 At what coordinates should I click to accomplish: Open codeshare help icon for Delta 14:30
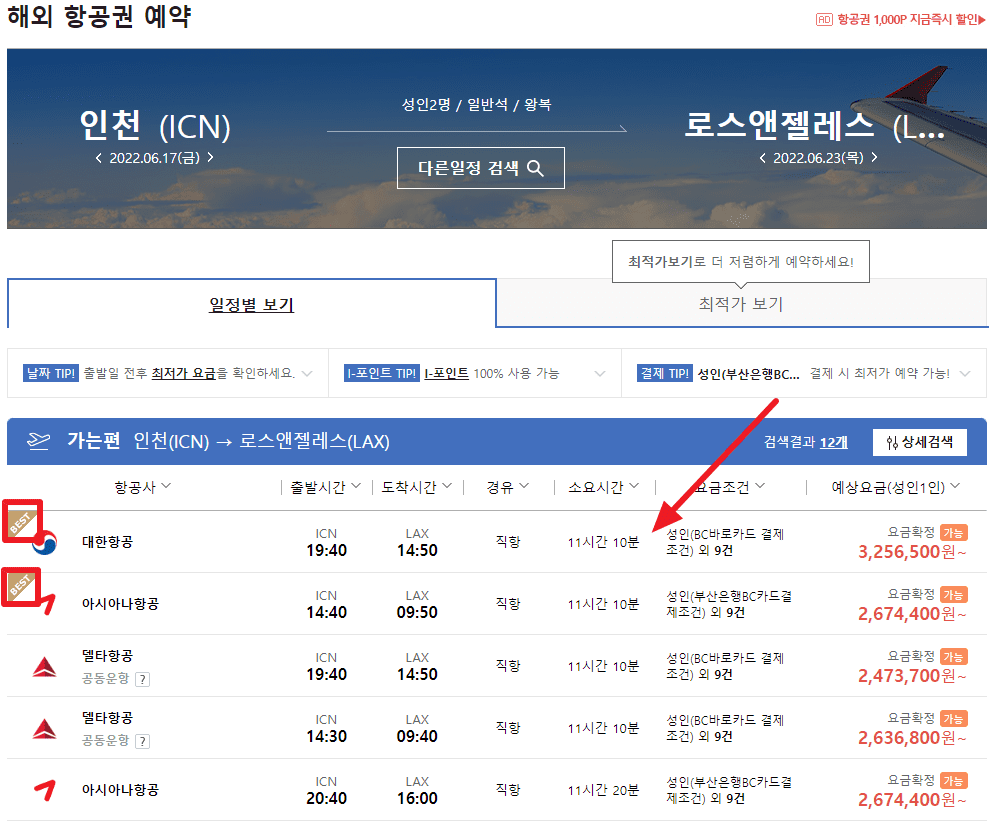click(x=143, y=741)
